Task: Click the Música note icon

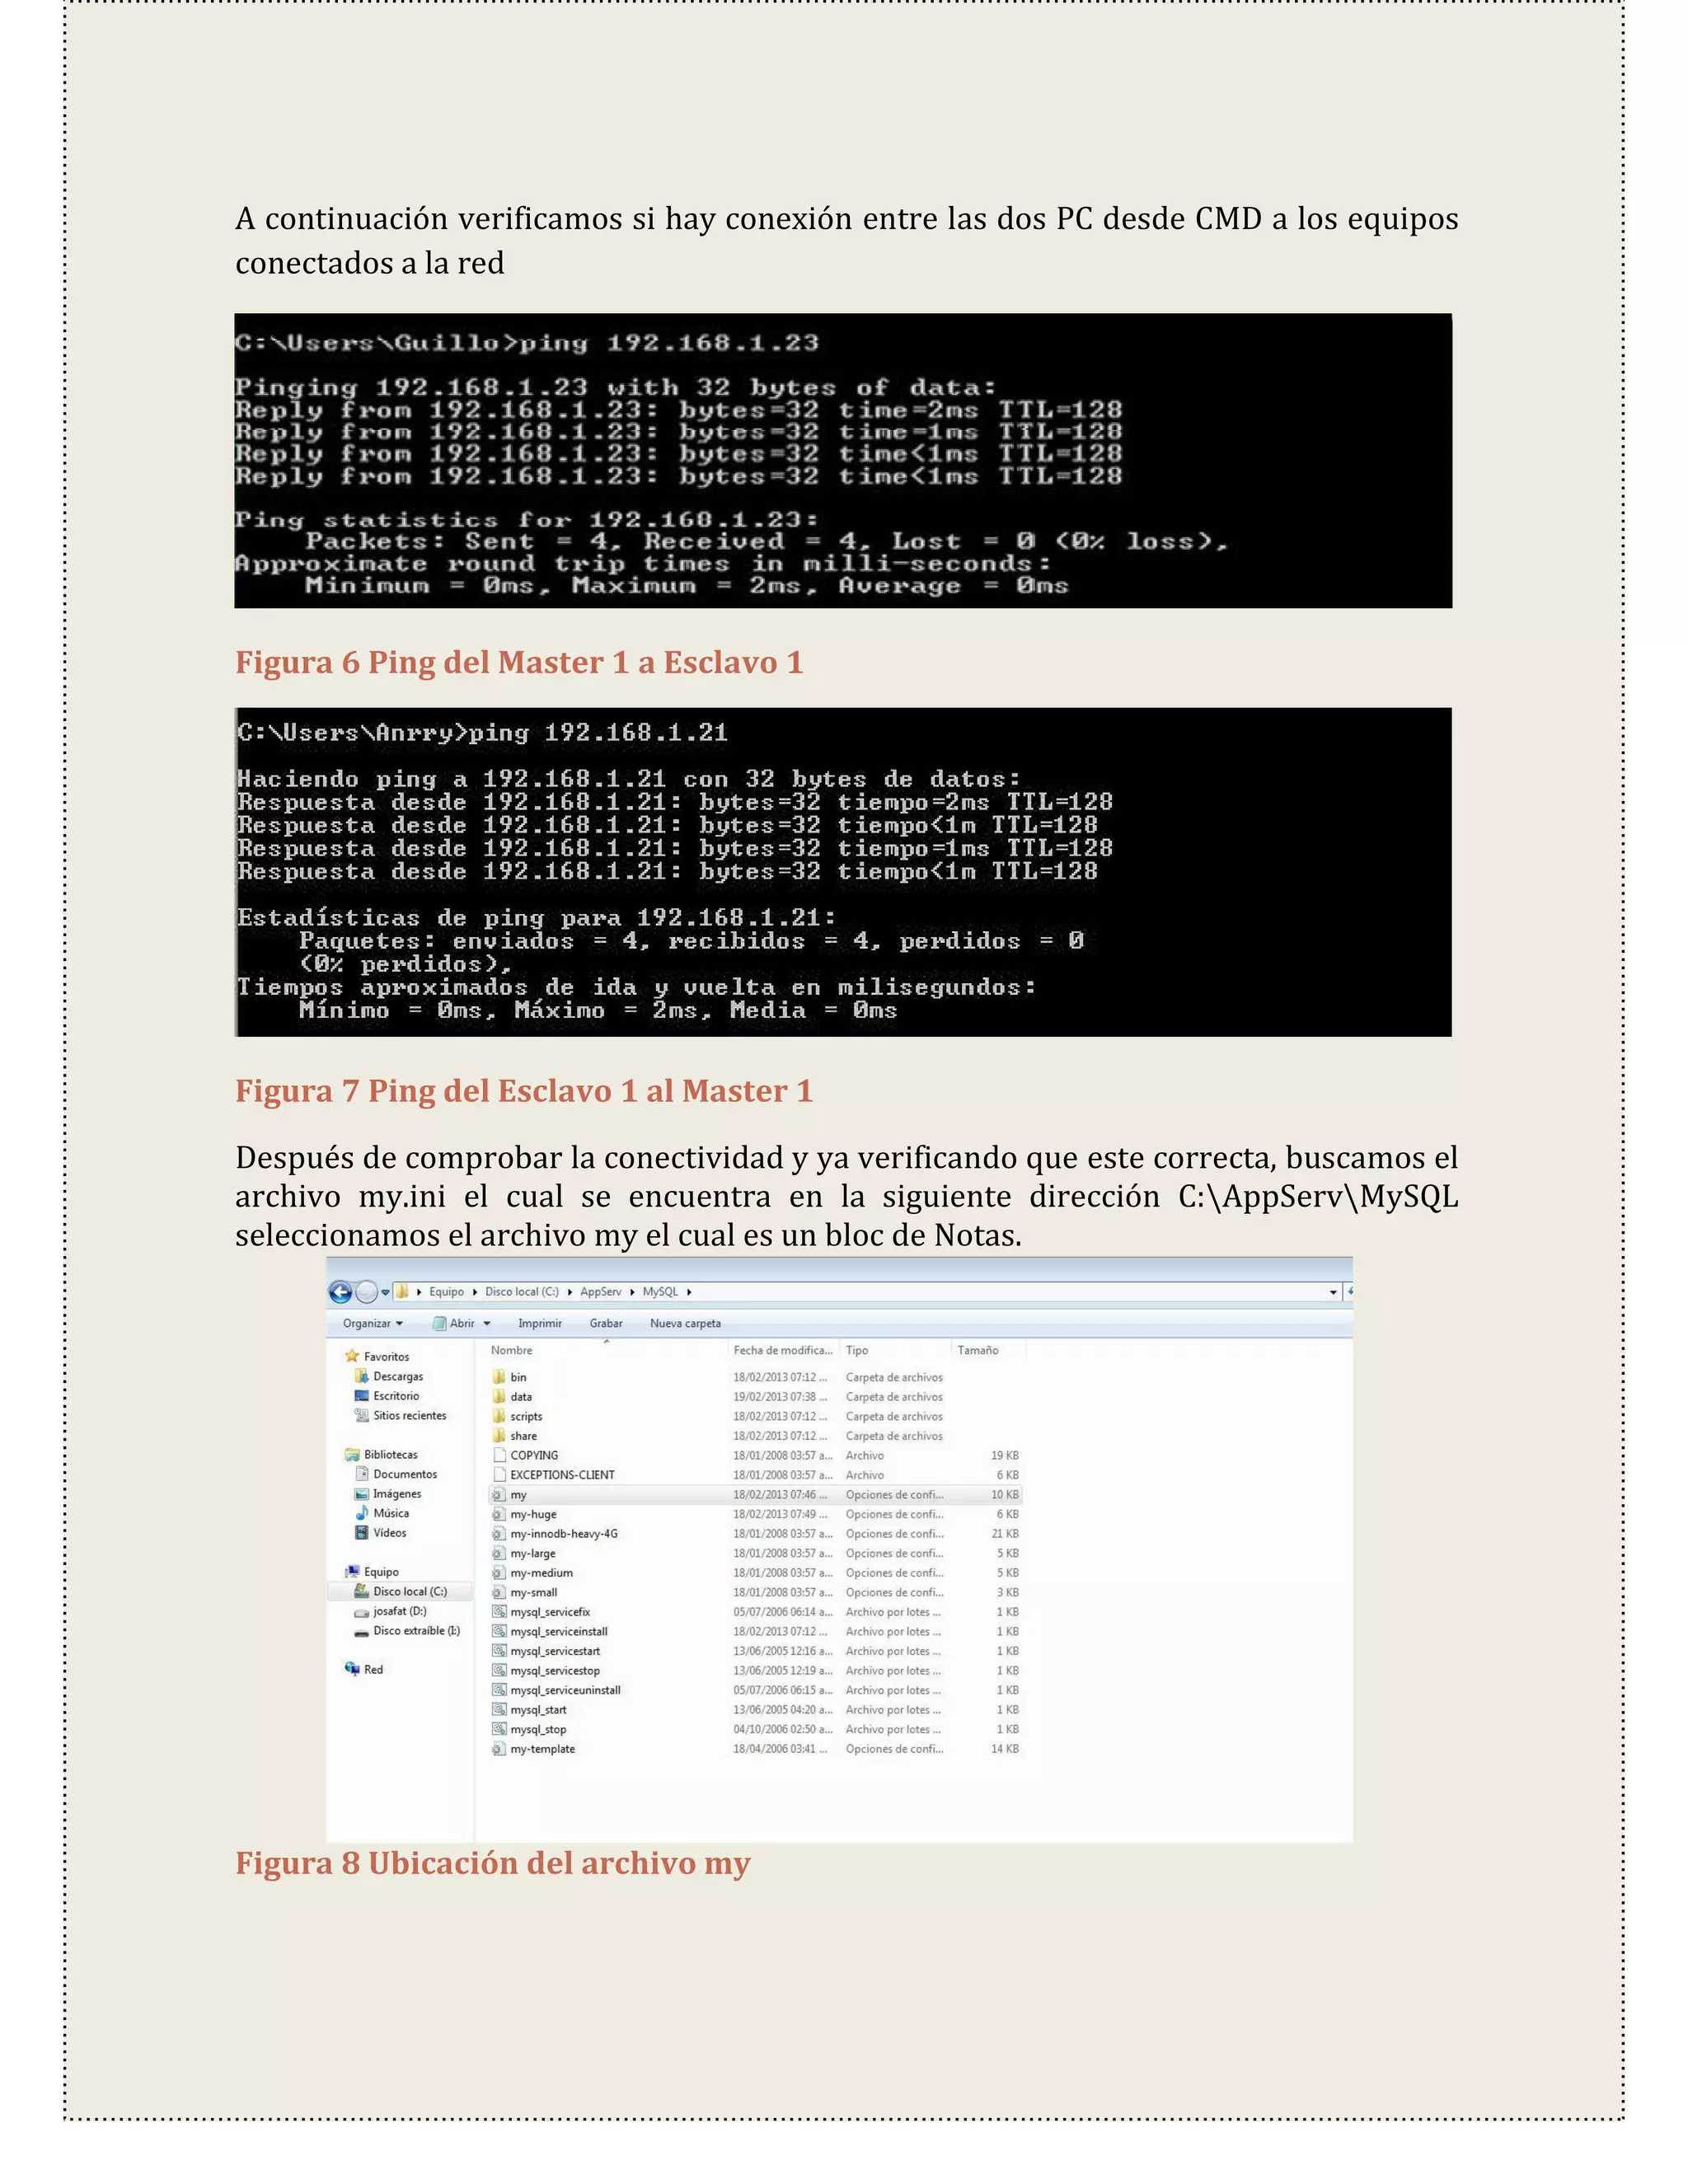Action: point(362,1513)
